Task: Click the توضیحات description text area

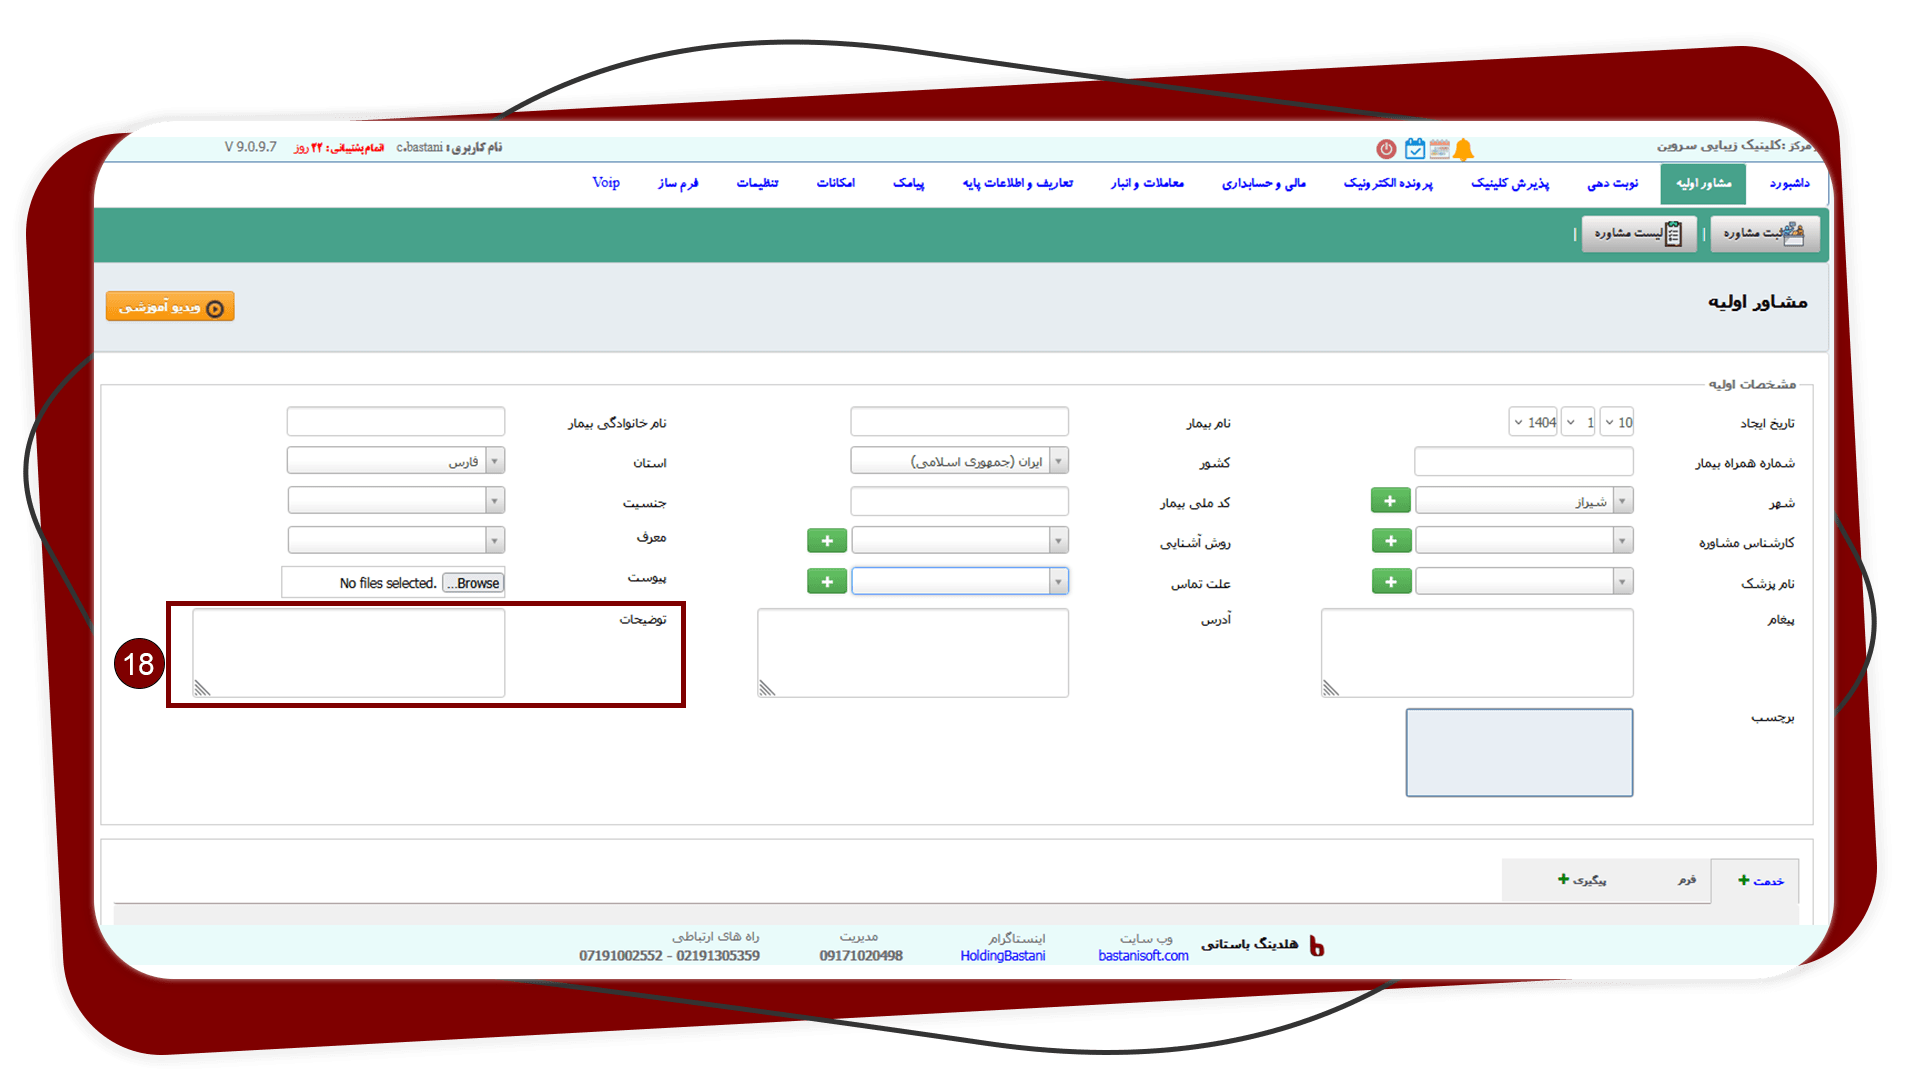Action: click(349, 653)
